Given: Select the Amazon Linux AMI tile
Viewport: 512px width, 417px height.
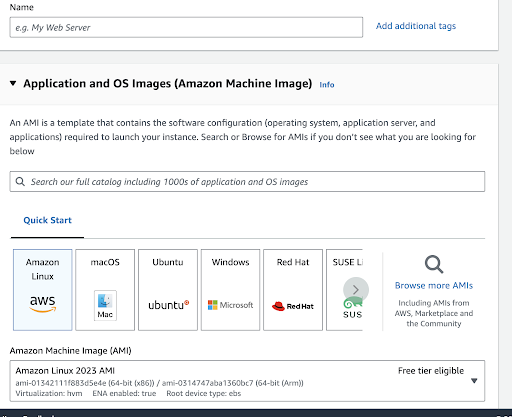Looking at the screenshot, I should (x=43, y=290).
